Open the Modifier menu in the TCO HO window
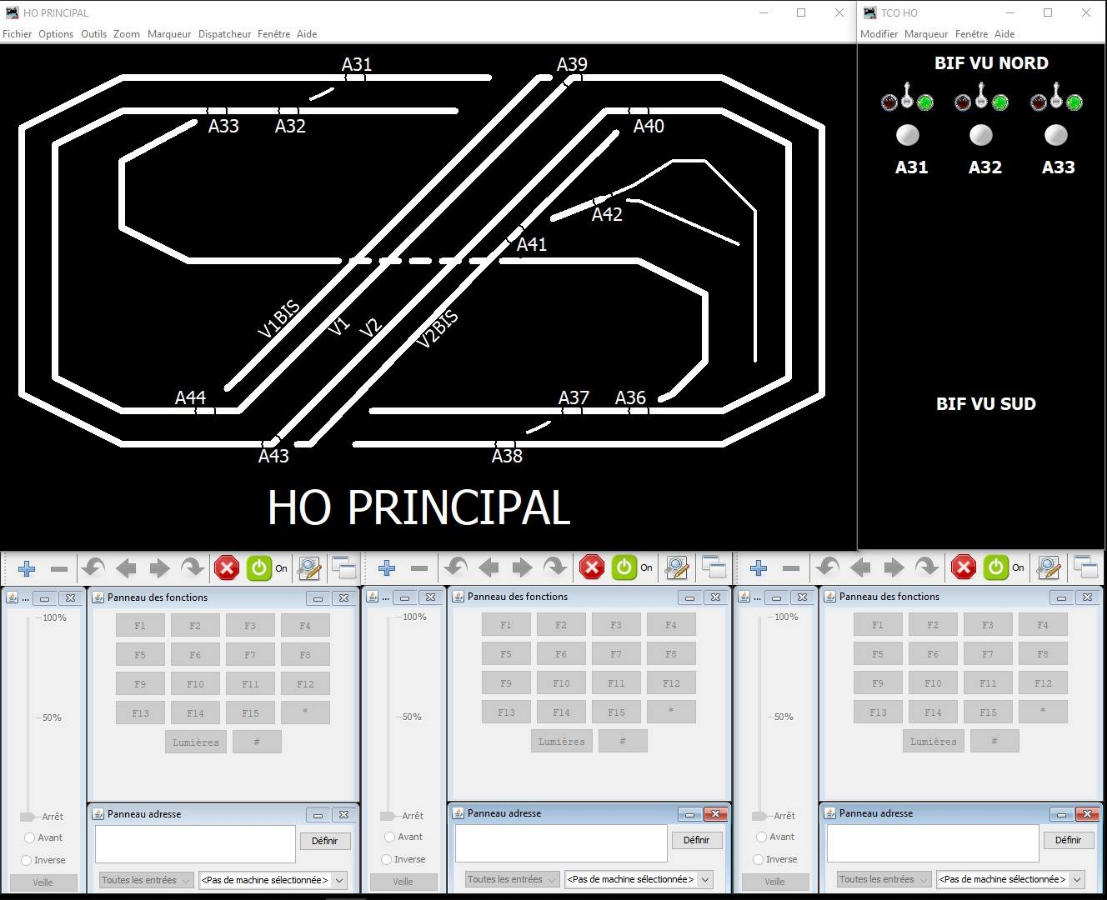Screen dimensions: 1107x900 point(879,34)
